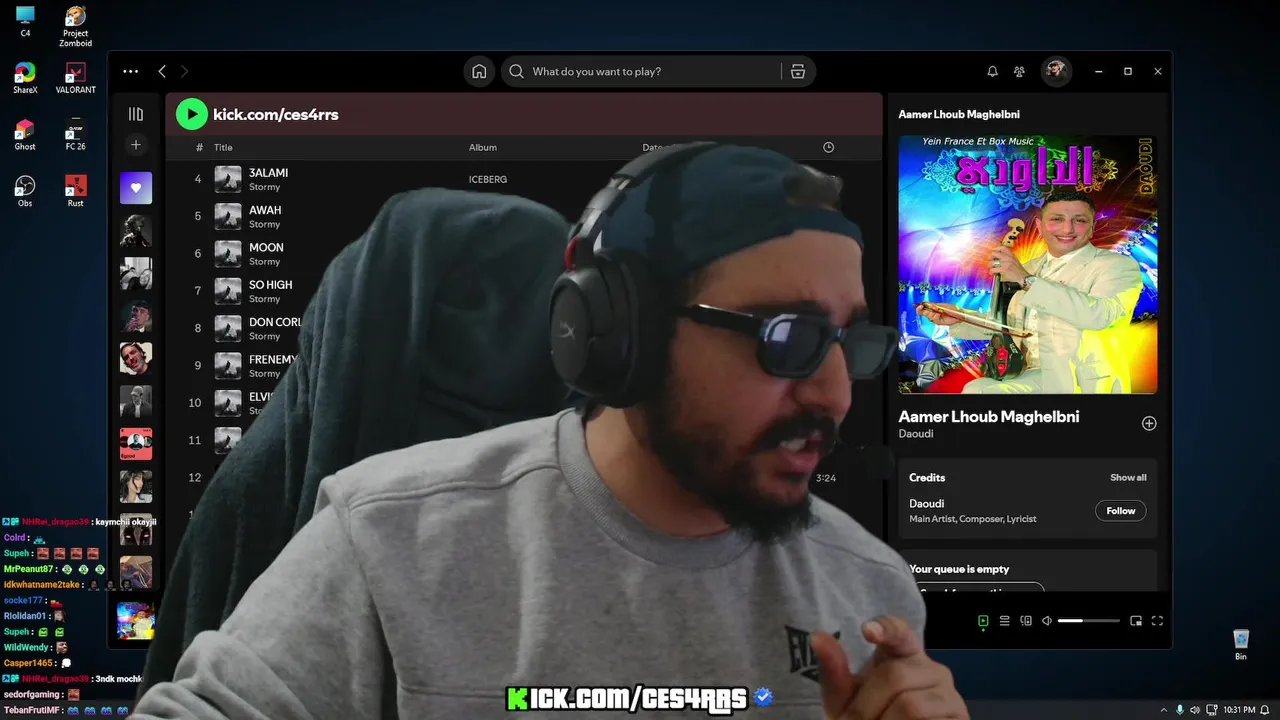Viewport: 1280px width, 720px height.
Task: Open the Daoudi album artwork
Action: pos(1028,265)
